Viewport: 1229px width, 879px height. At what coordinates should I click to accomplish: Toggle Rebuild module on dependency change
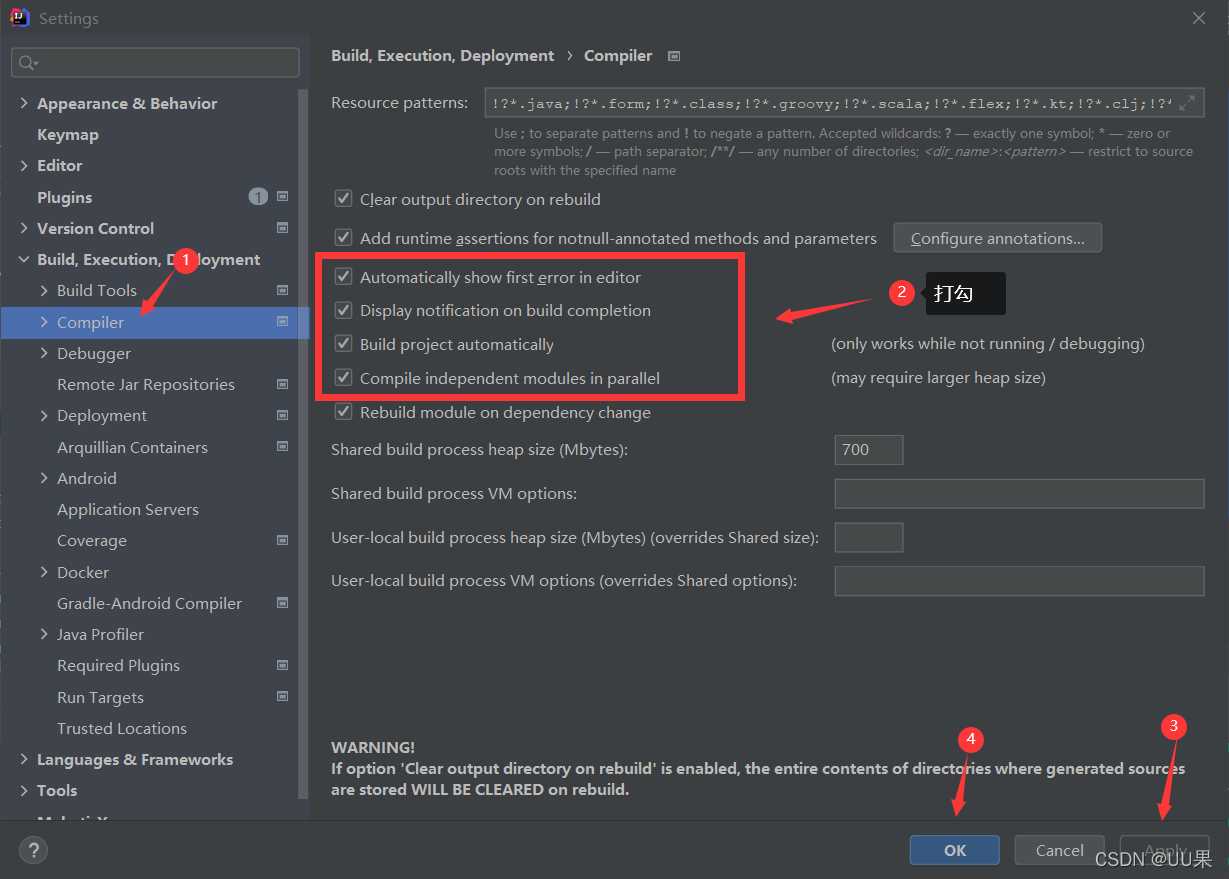[x=343, y=412]
